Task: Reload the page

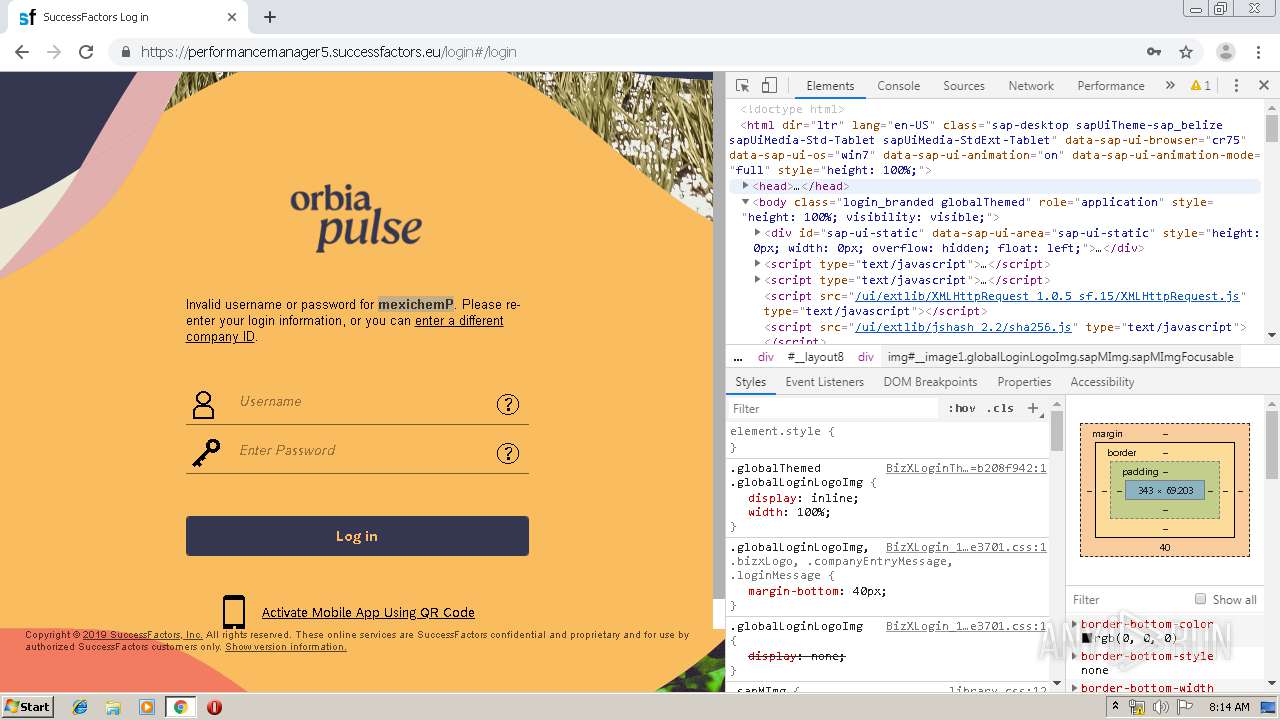Action: 86,52
